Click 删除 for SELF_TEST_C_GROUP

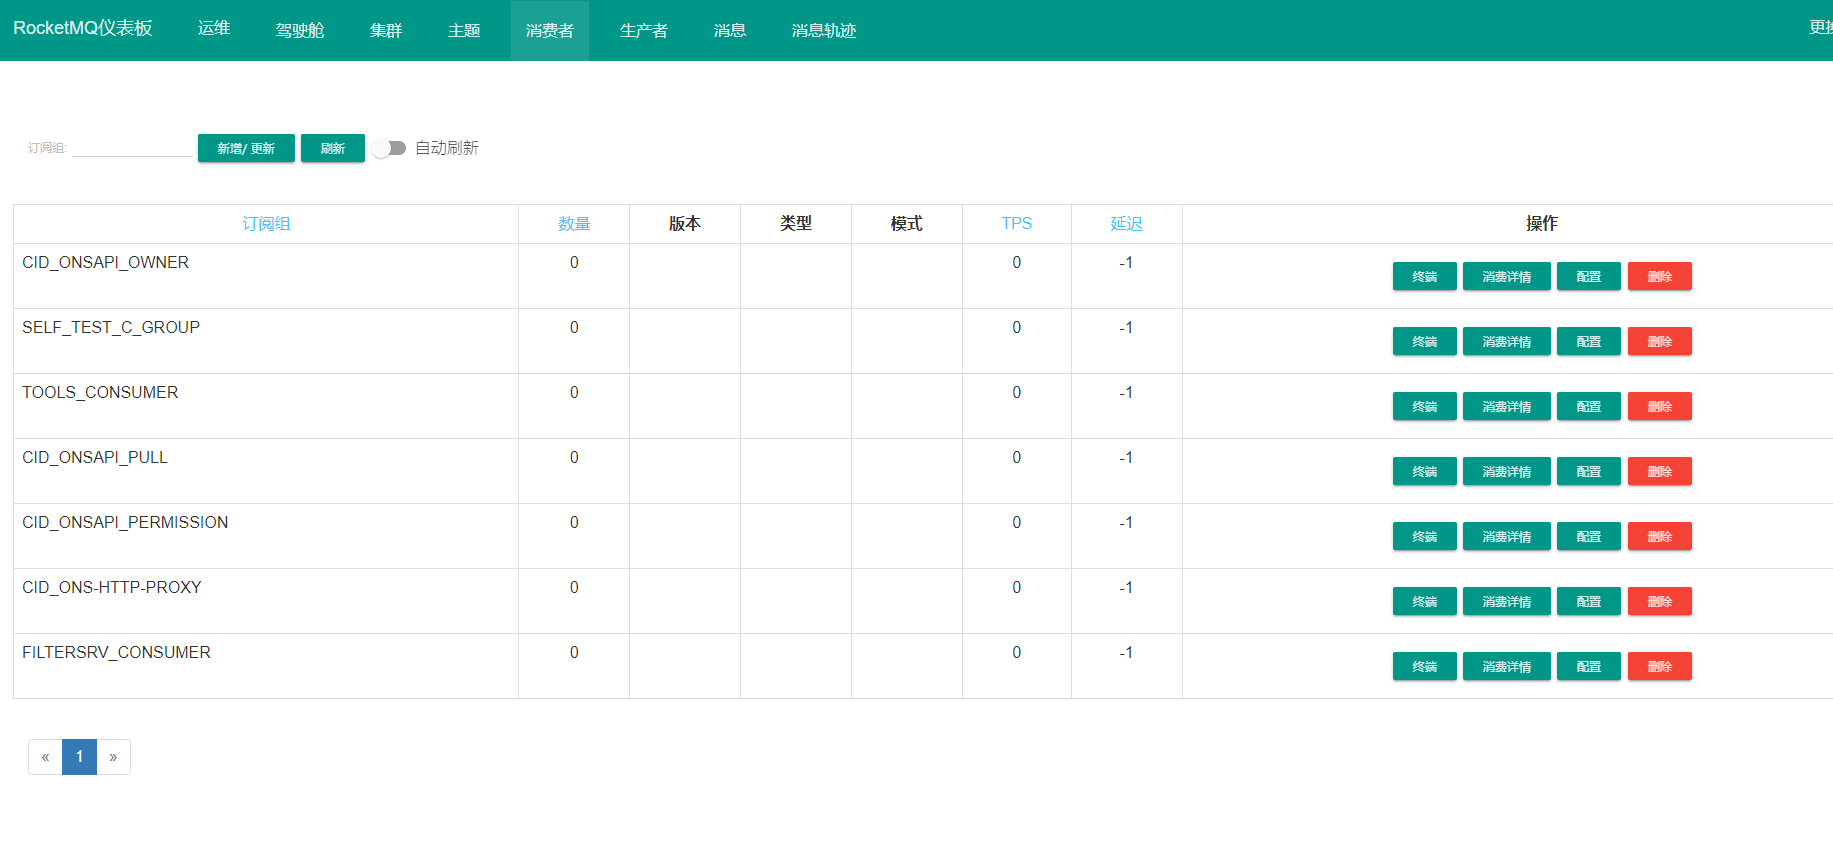[1660, 341]
